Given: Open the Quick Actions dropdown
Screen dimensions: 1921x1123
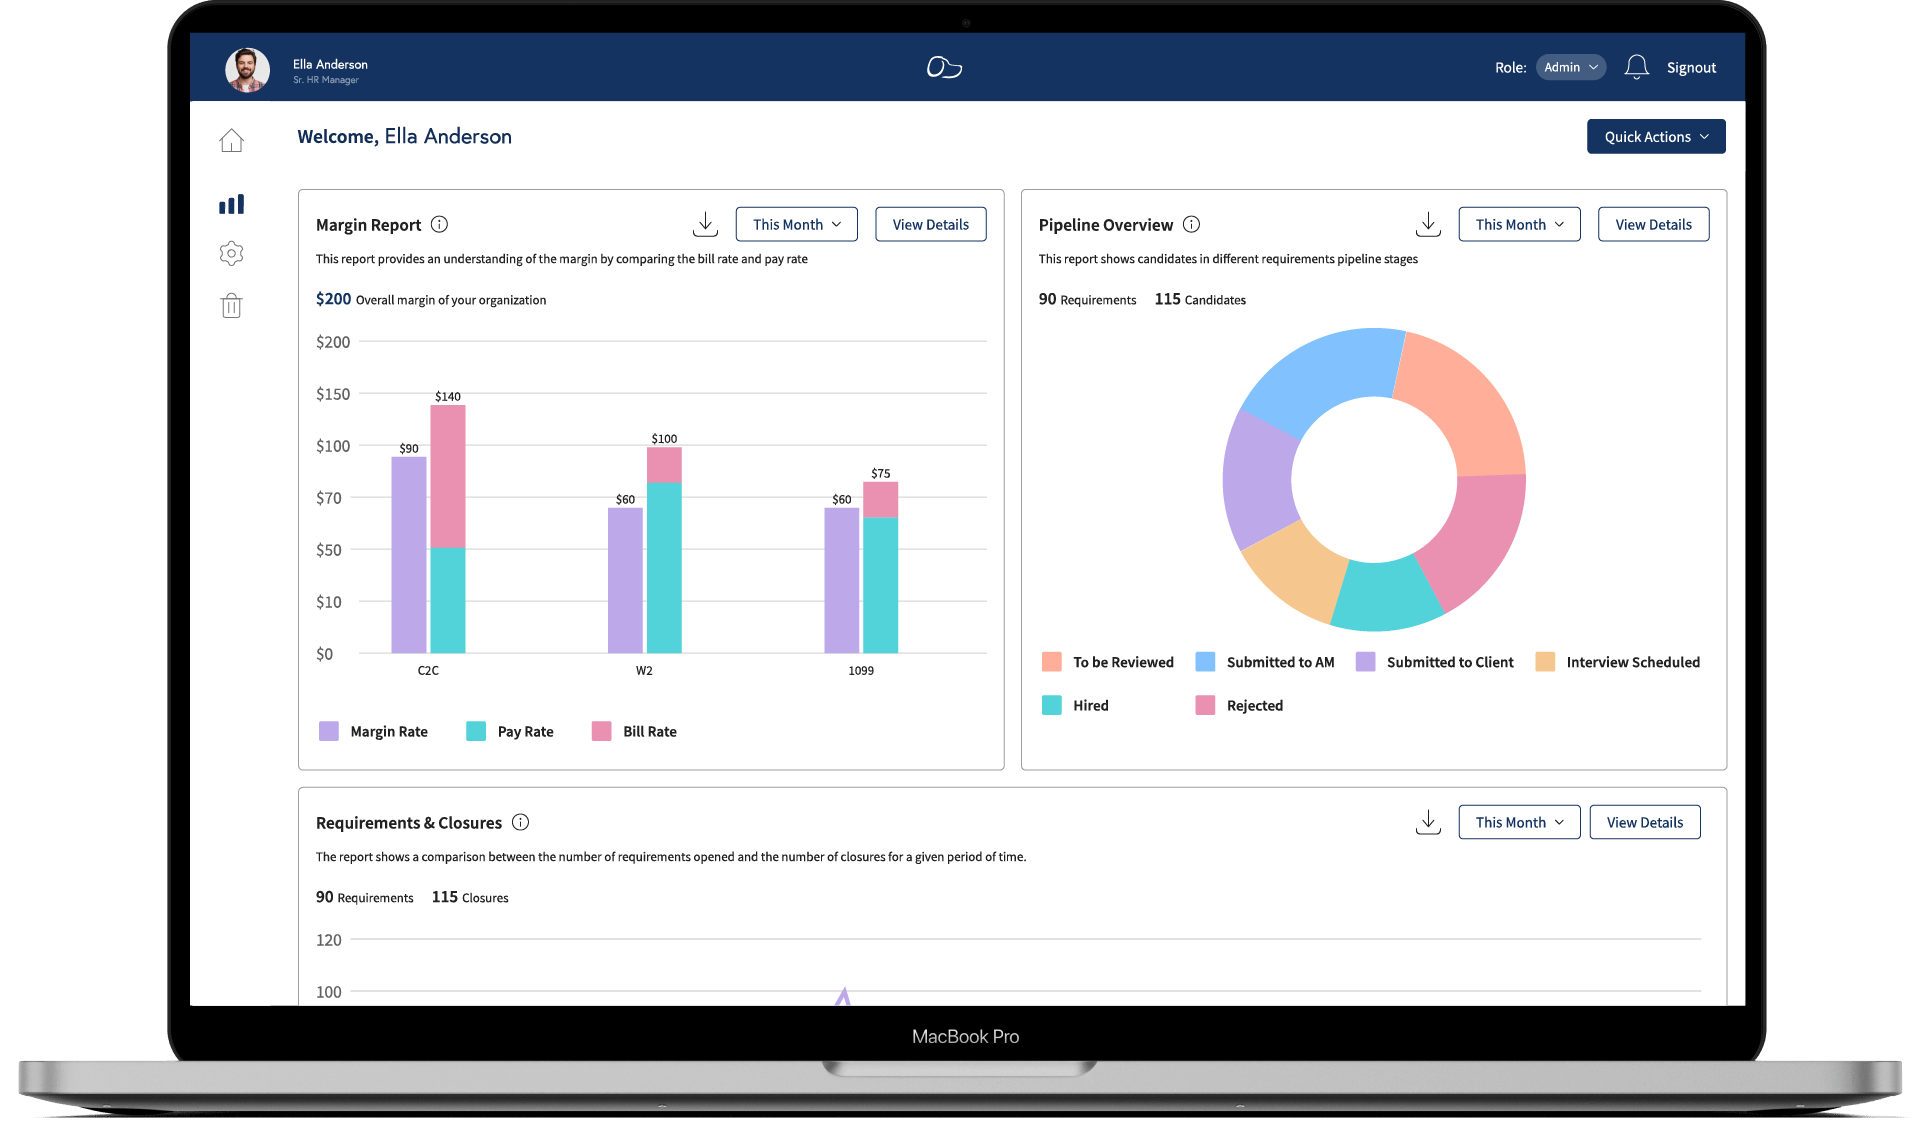Looking at the screenshot, I should [x=1655, y=136].
